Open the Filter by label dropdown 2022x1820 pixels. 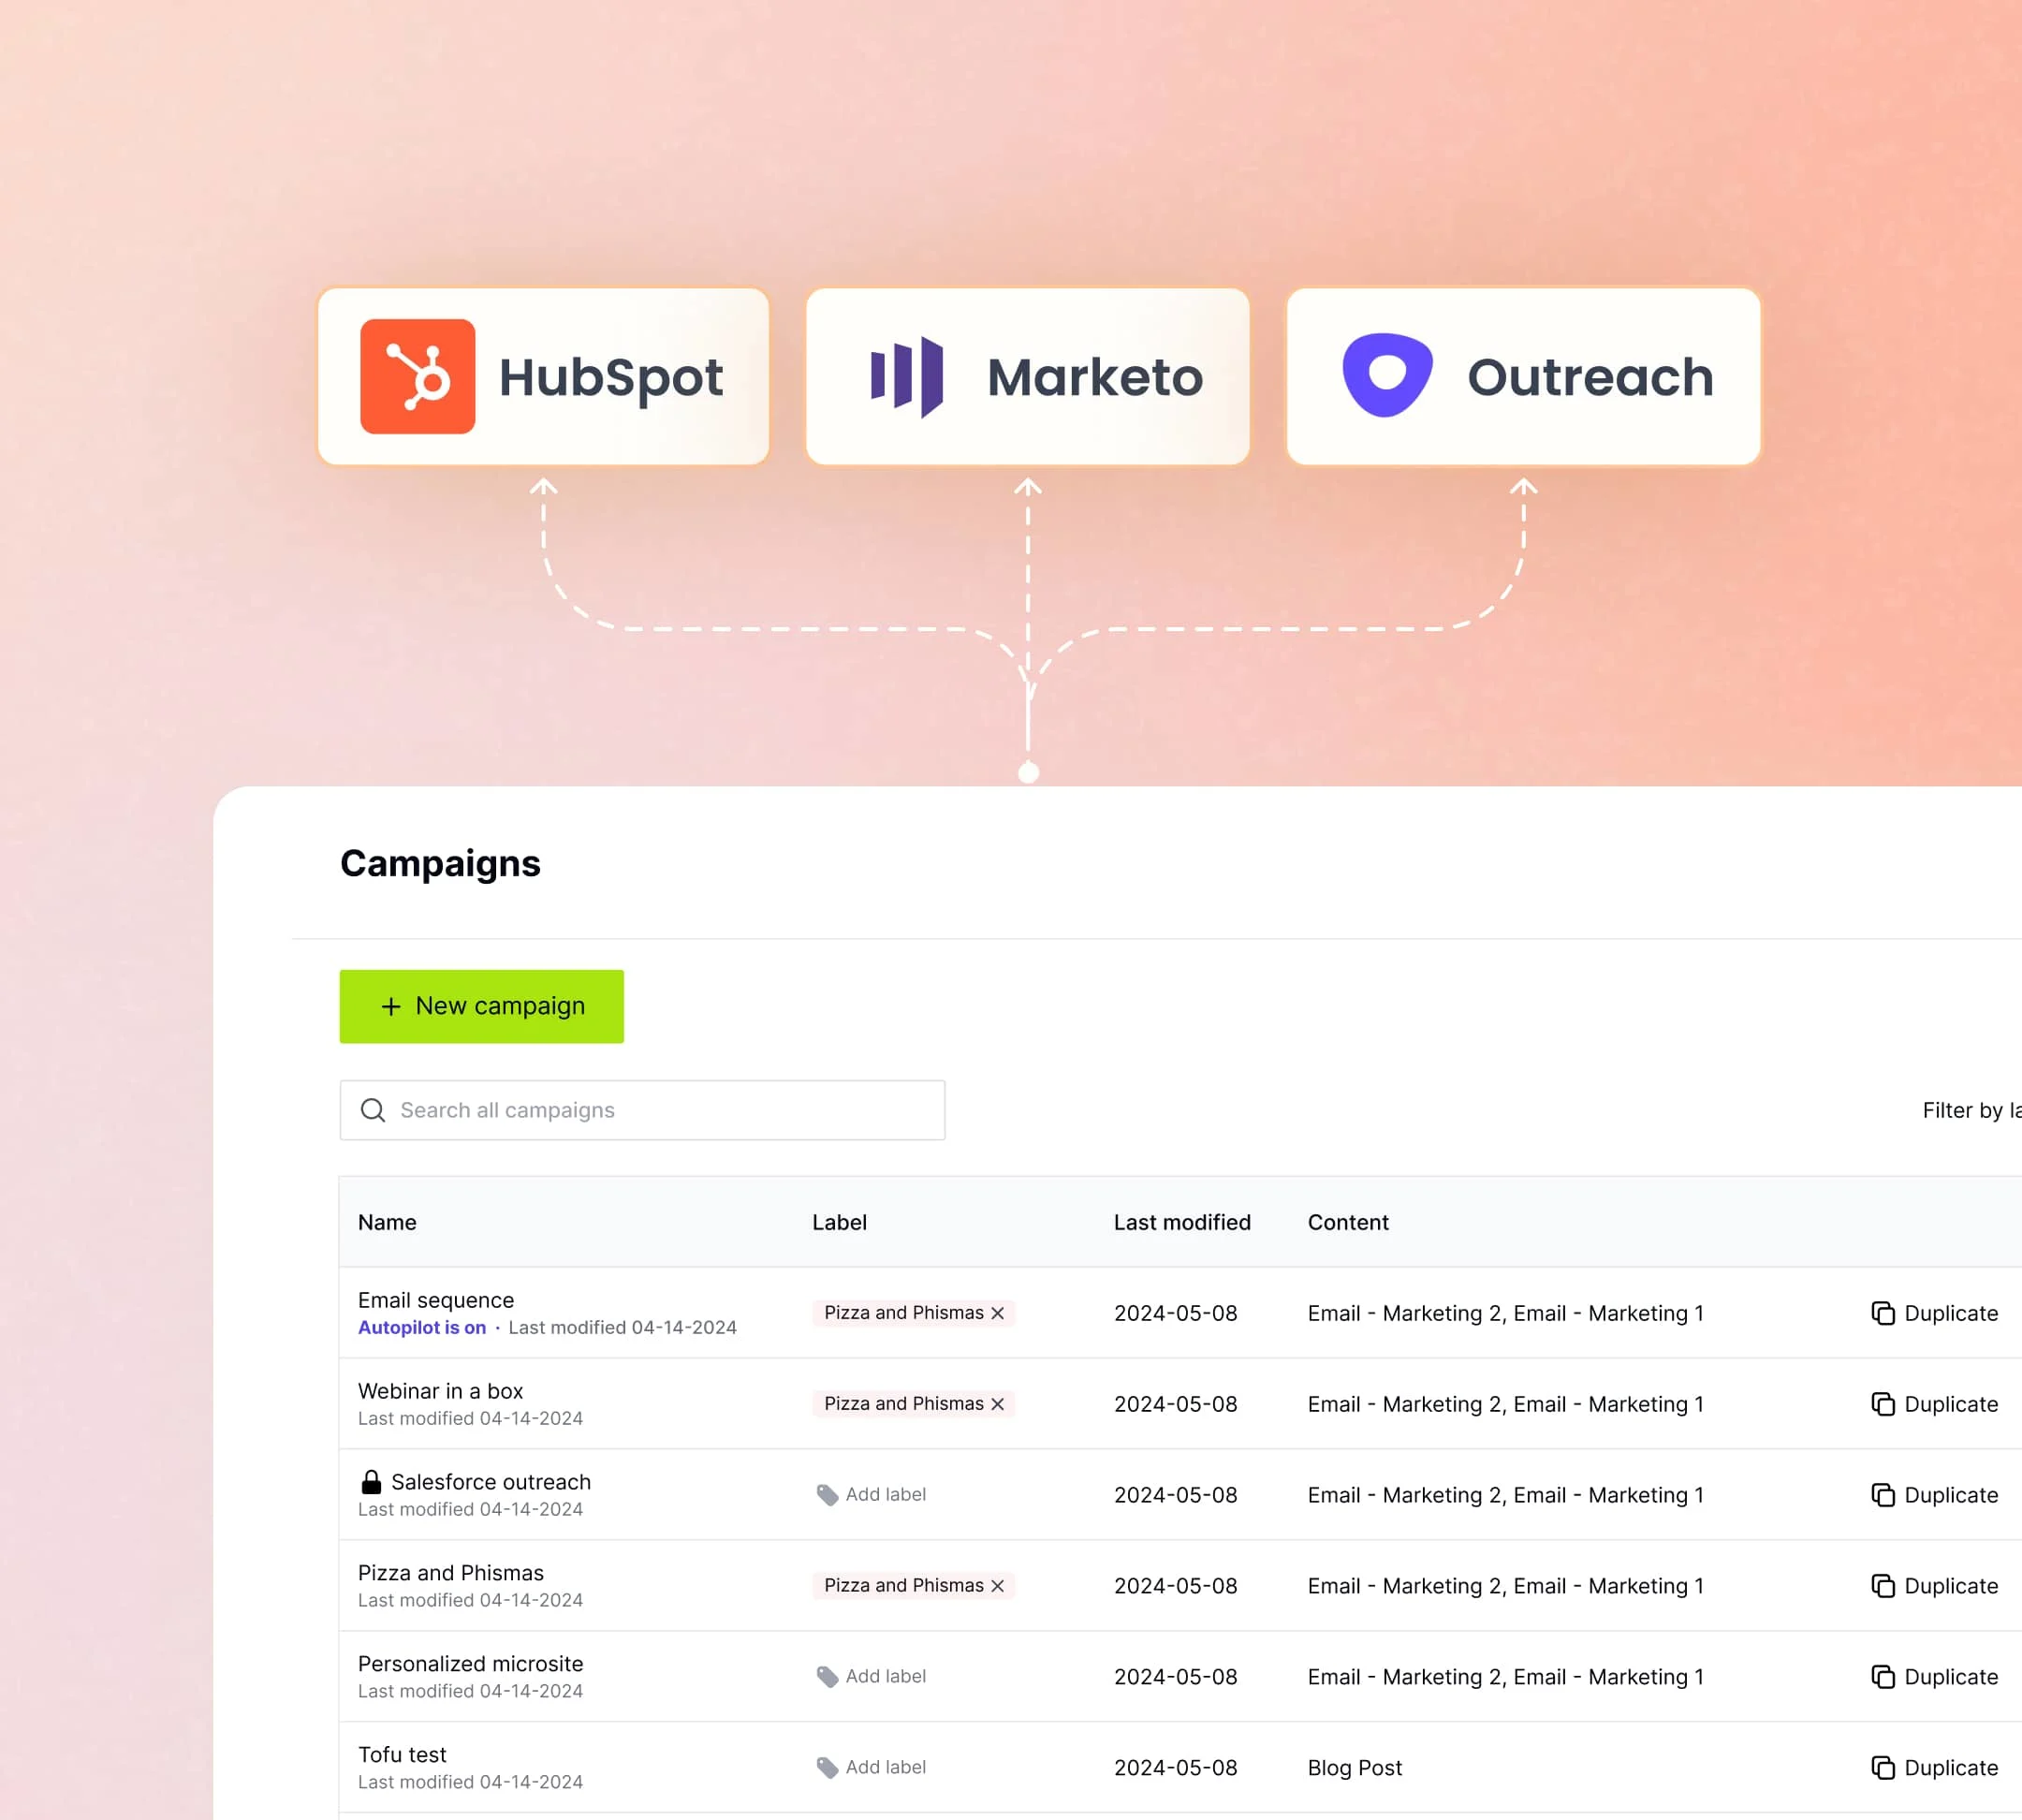[x=1970, y=1110]
